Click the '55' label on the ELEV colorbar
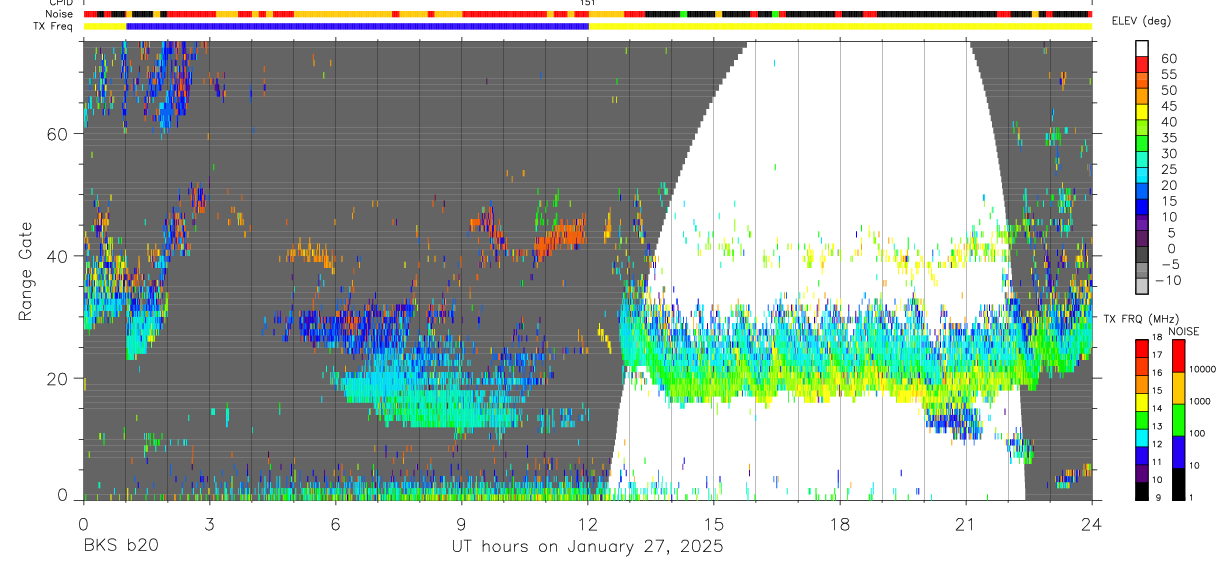 coord(1167,74)
